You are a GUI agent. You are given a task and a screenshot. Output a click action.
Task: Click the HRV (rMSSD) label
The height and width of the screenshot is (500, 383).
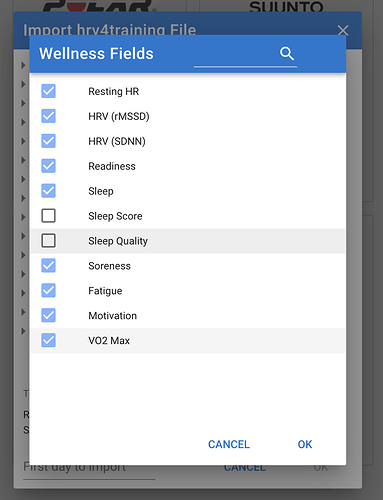[119, 116]
